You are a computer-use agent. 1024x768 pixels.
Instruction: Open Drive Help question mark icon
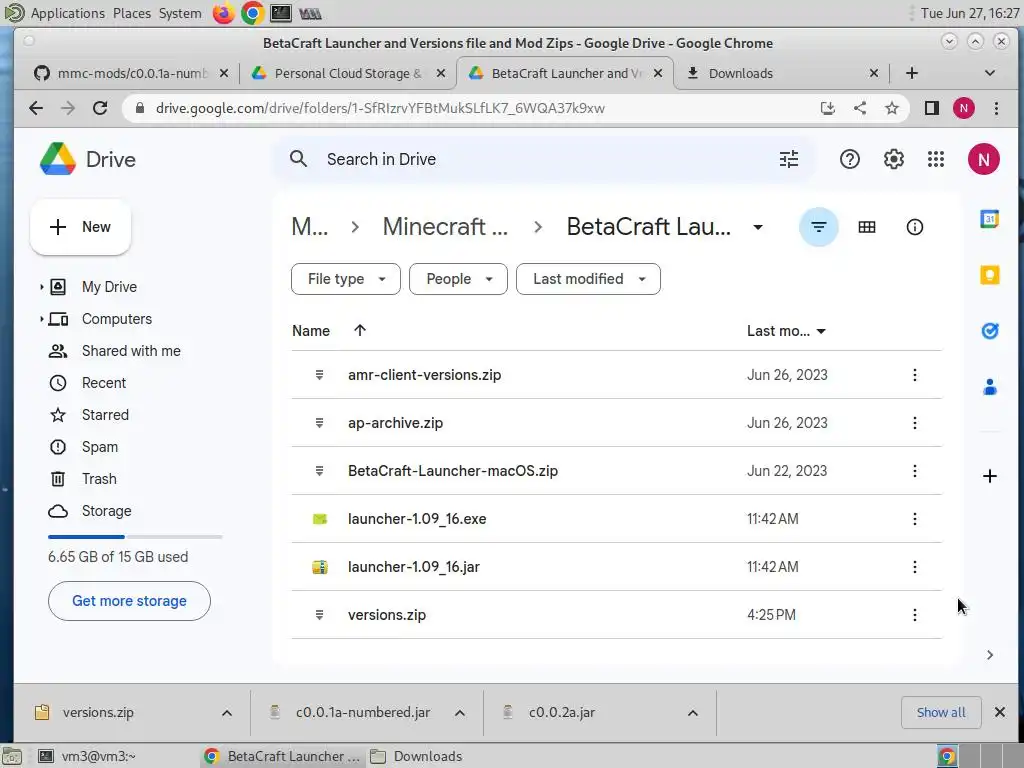850,159
